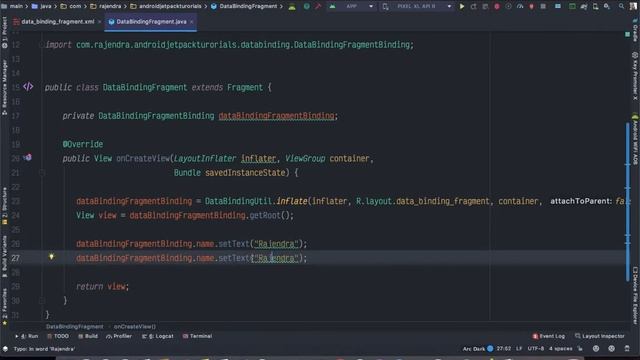640x360 pixels.
Task: Click the blue vertical scrollbar of the editor
Action: tap(628, 202)
